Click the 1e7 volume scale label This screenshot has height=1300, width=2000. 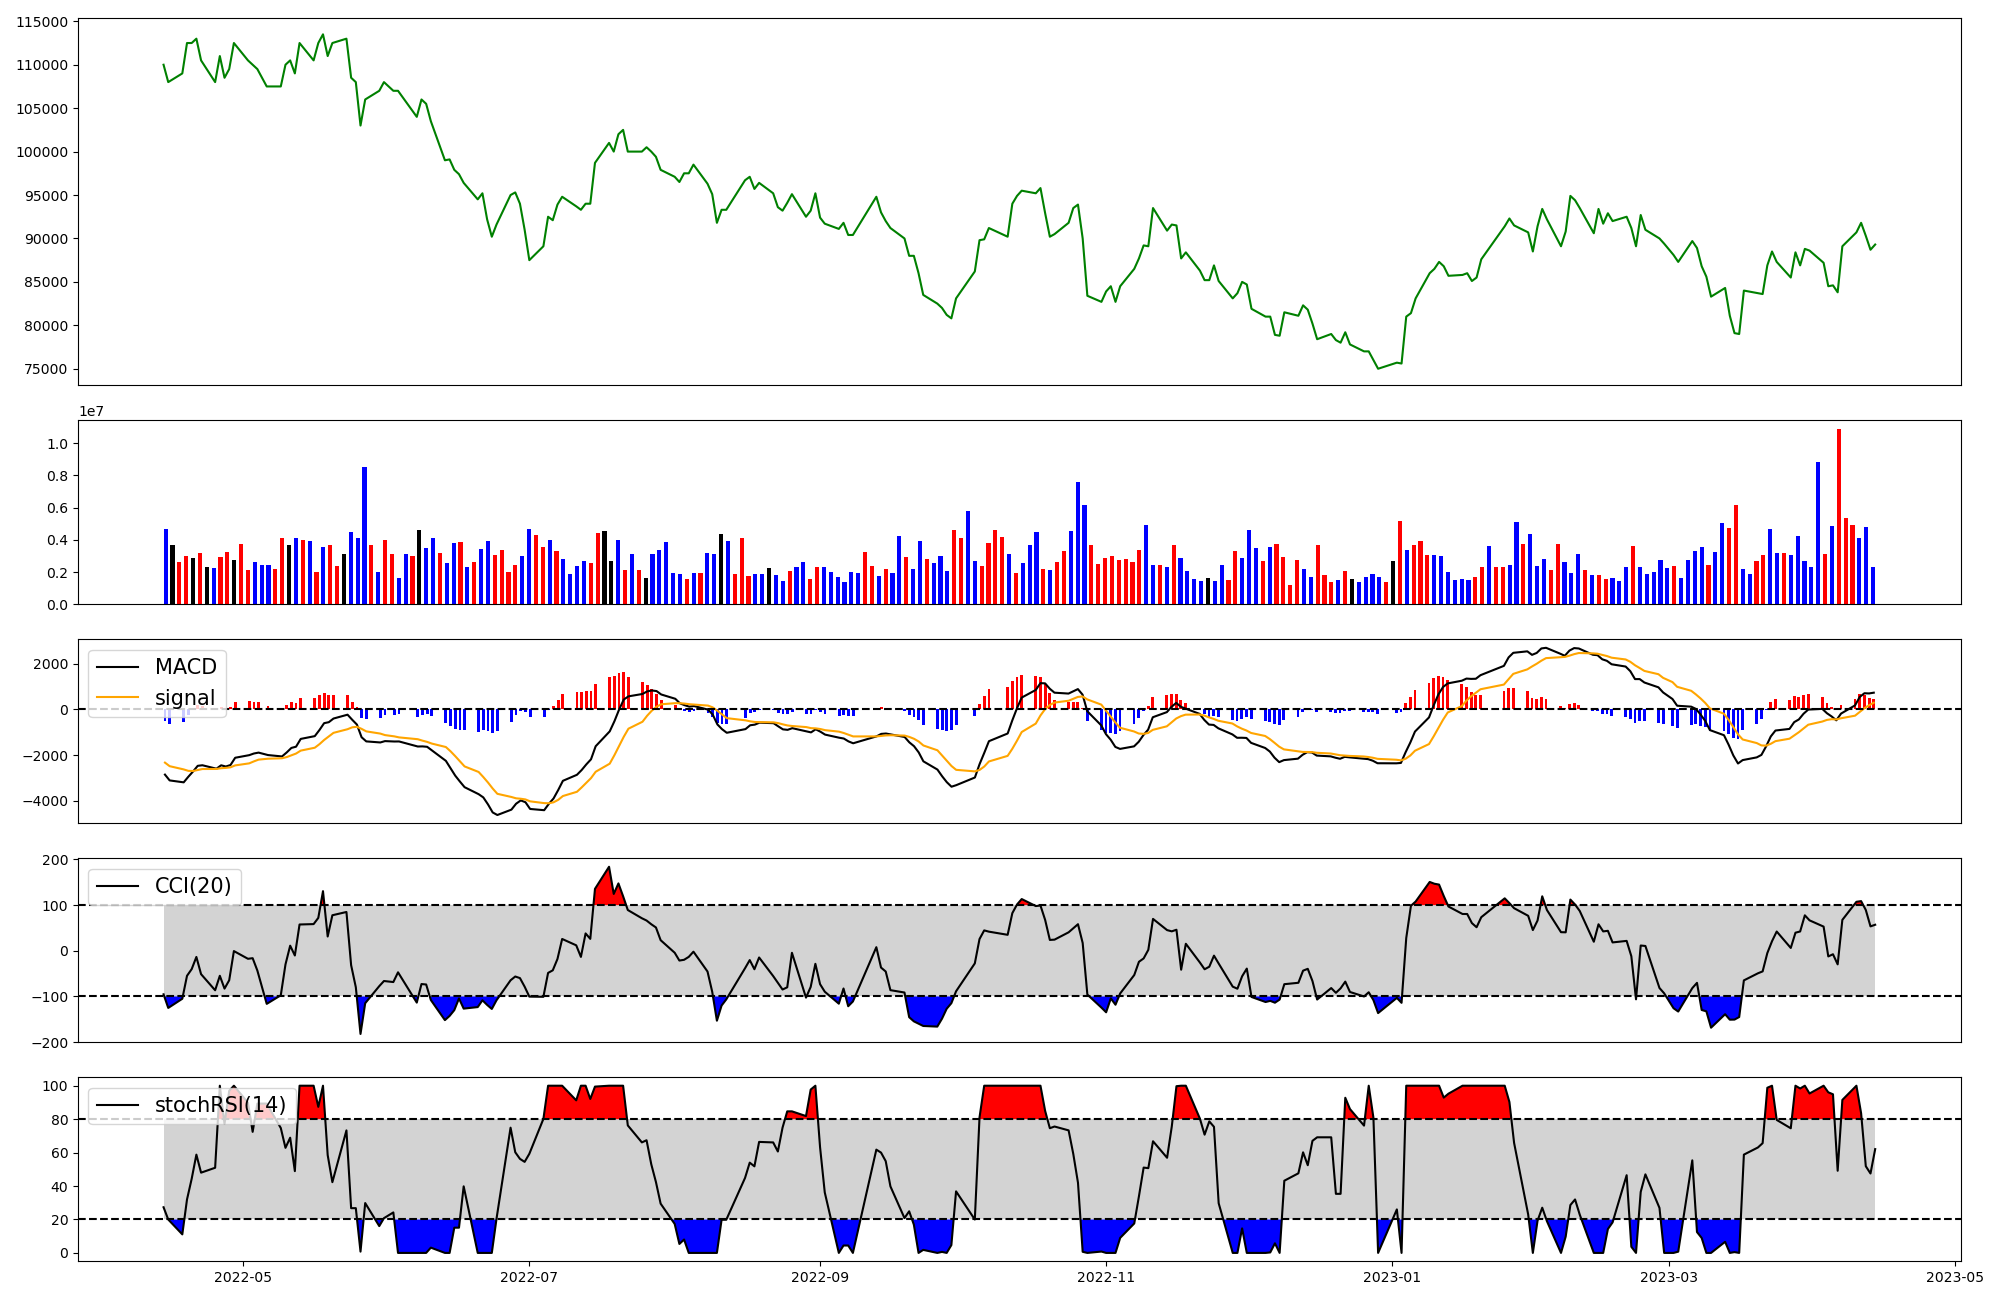pos(91,412)
